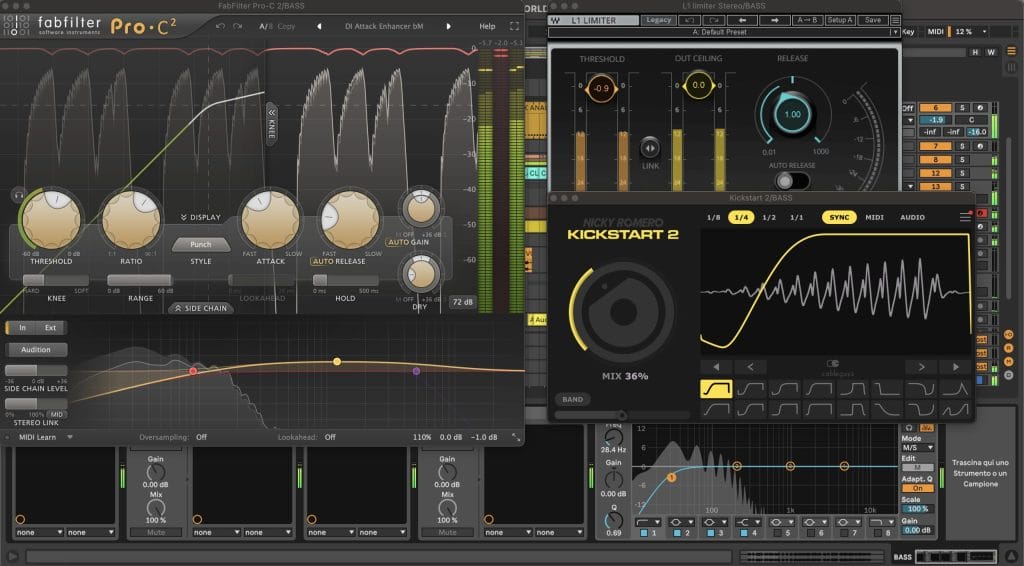
Task: Enable EQ Eight band 1 checkbox
Action: pyautogui.click(x=644, y=533)
